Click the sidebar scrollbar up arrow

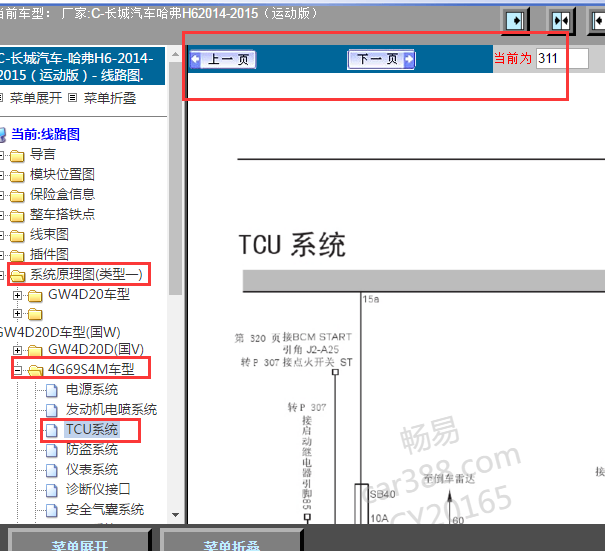coord(176,54)
